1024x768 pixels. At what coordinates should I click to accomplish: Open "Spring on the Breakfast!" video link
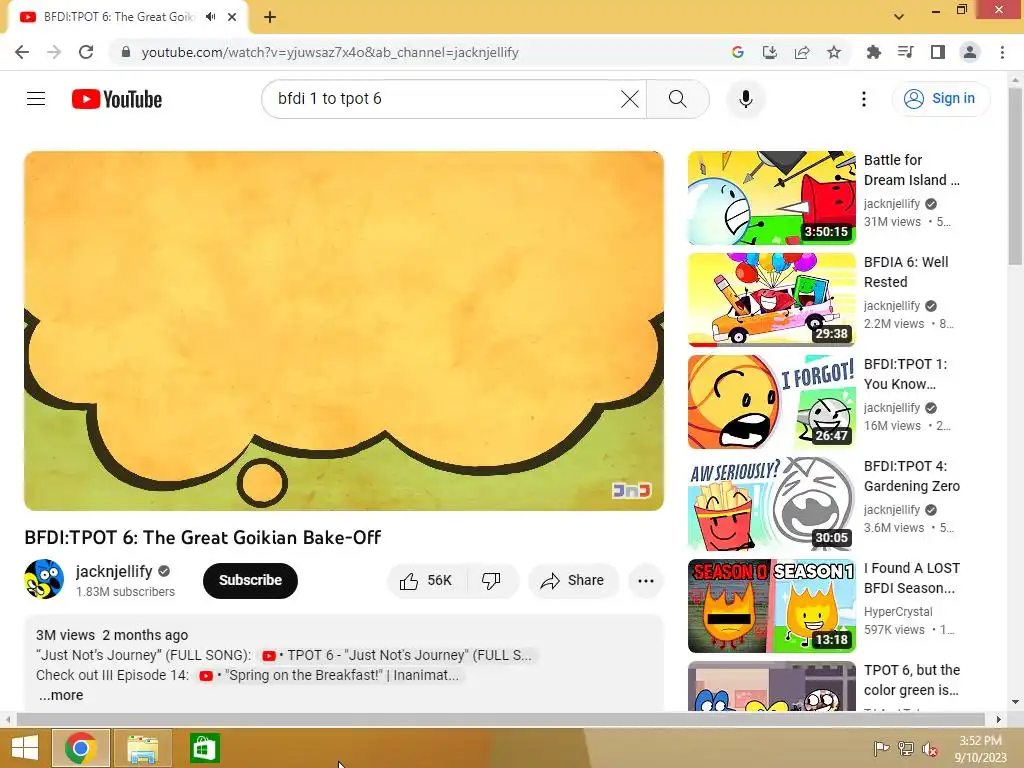coord(331,675)
